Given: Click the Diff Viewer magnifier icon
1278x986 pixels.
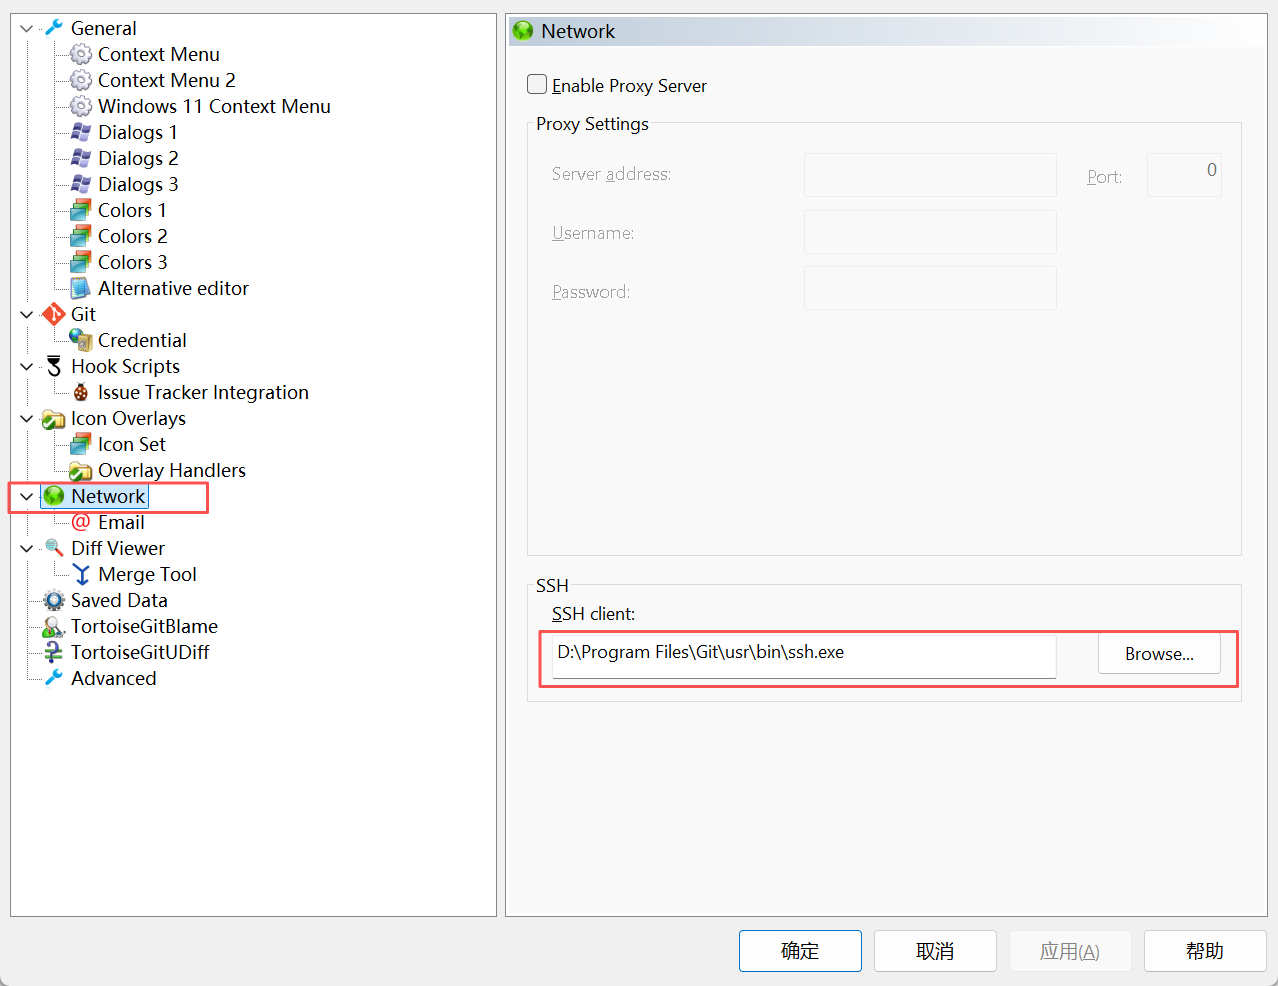Looking at the screenshot, I should click(54, 549).
